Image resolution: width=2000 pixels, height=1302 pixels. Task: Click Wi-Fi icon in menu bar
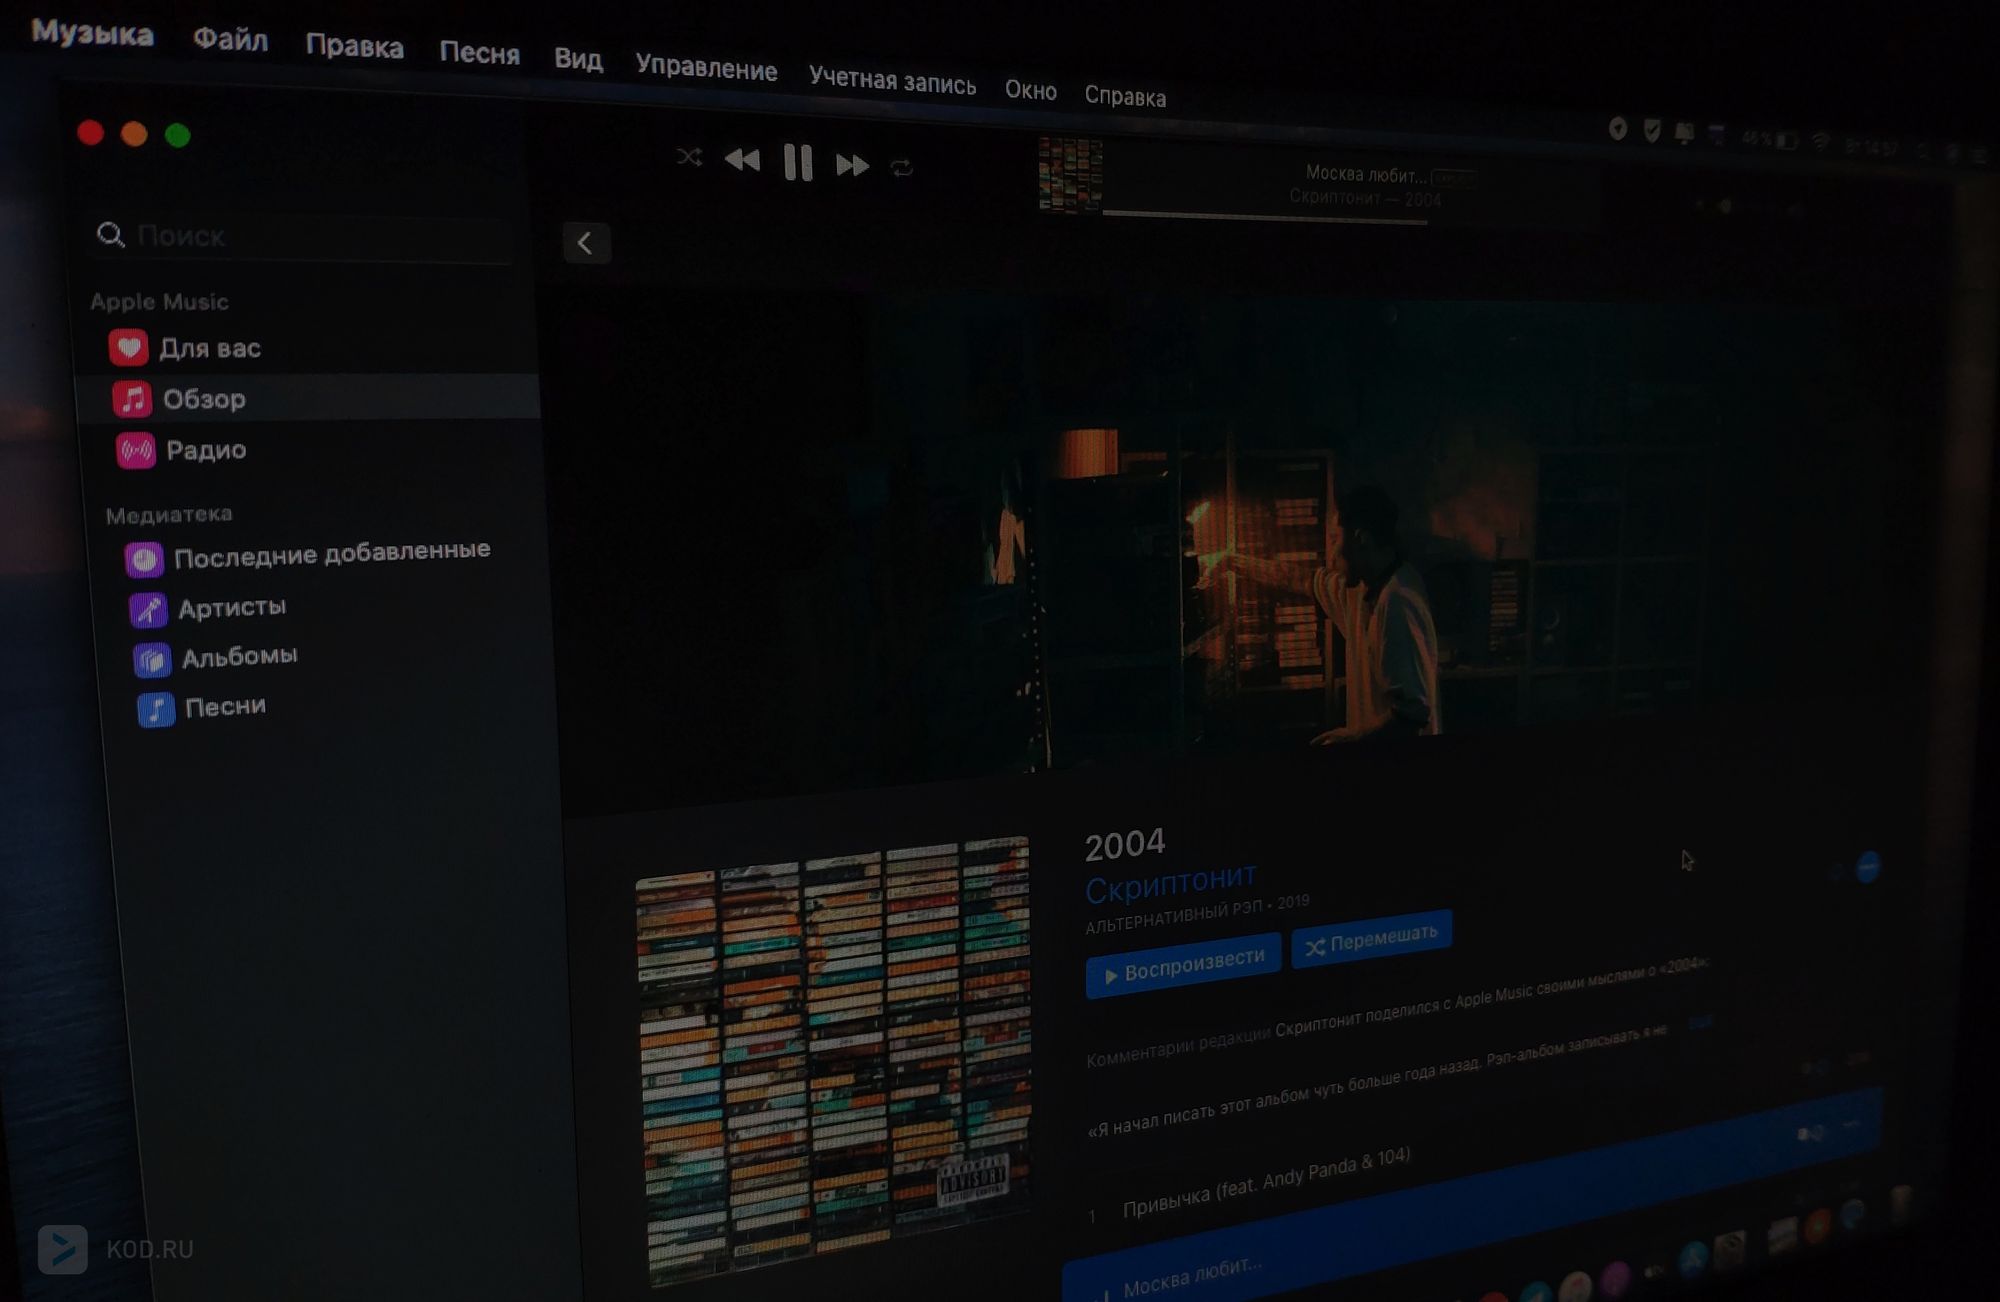tap(1820, 142)
